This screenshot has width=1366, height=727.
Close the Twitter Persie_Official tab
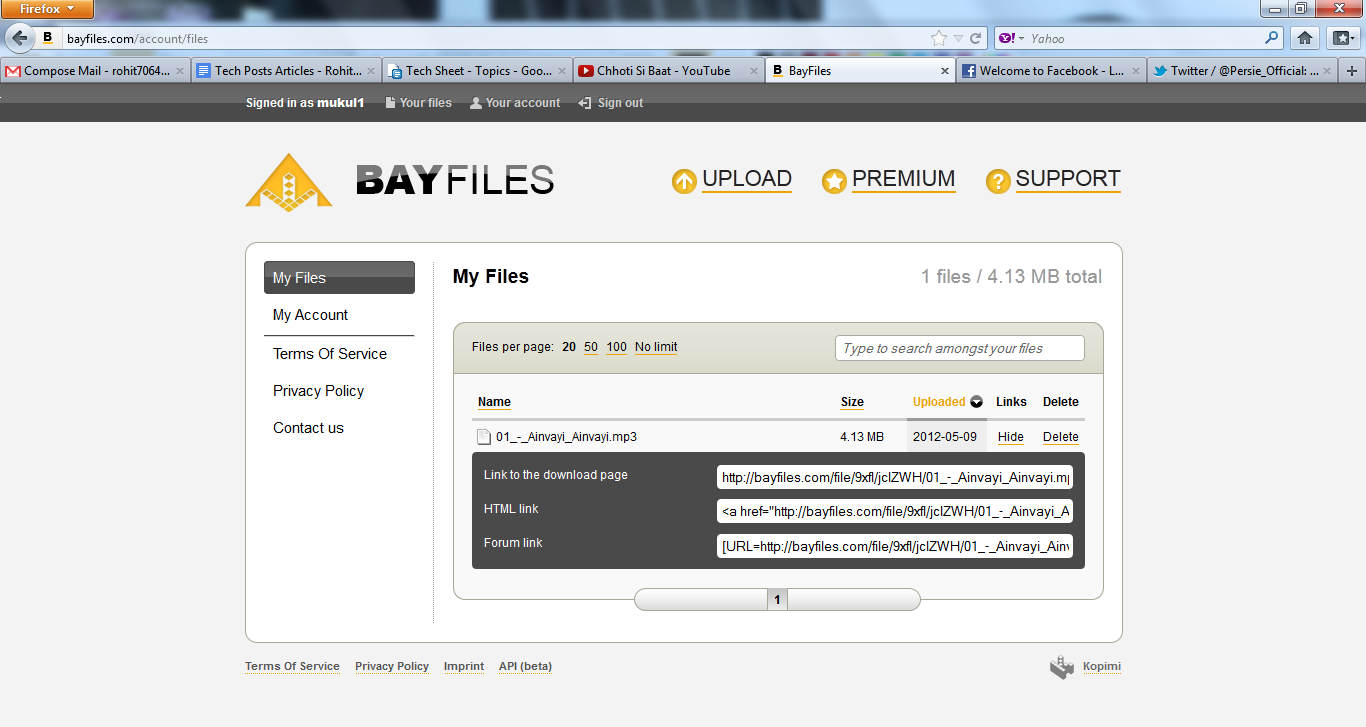[x=1327, y=71]
